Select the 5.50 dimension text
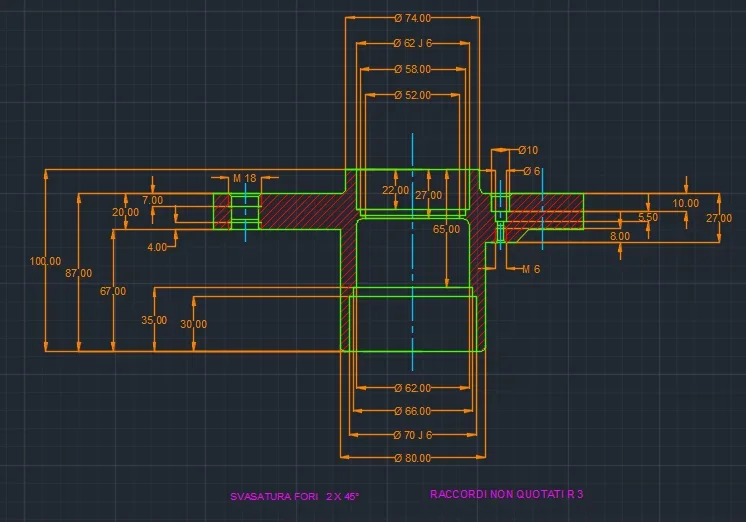The width and height of the screenshot is (746, 522). [x=648, y=217]
